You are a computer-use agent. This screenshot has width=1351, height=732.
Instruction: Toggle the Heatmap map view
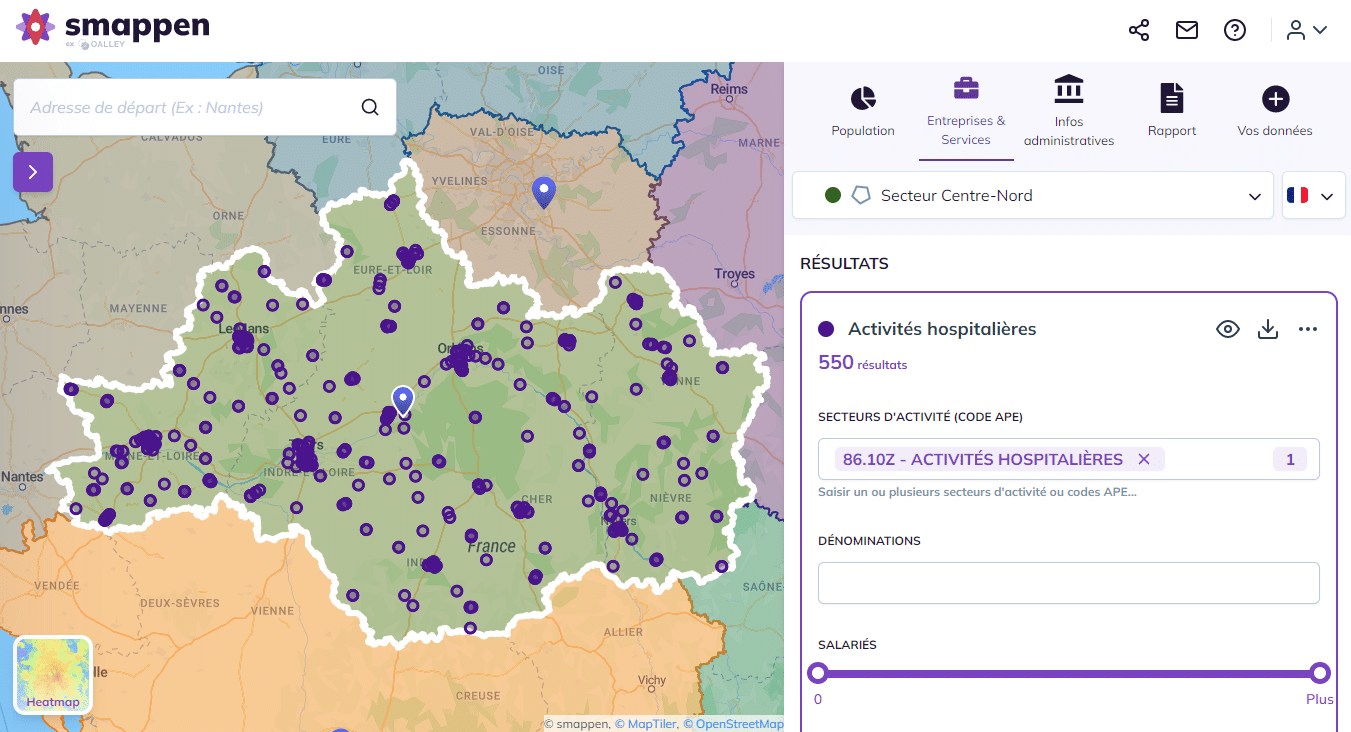[x=52, y=675]
